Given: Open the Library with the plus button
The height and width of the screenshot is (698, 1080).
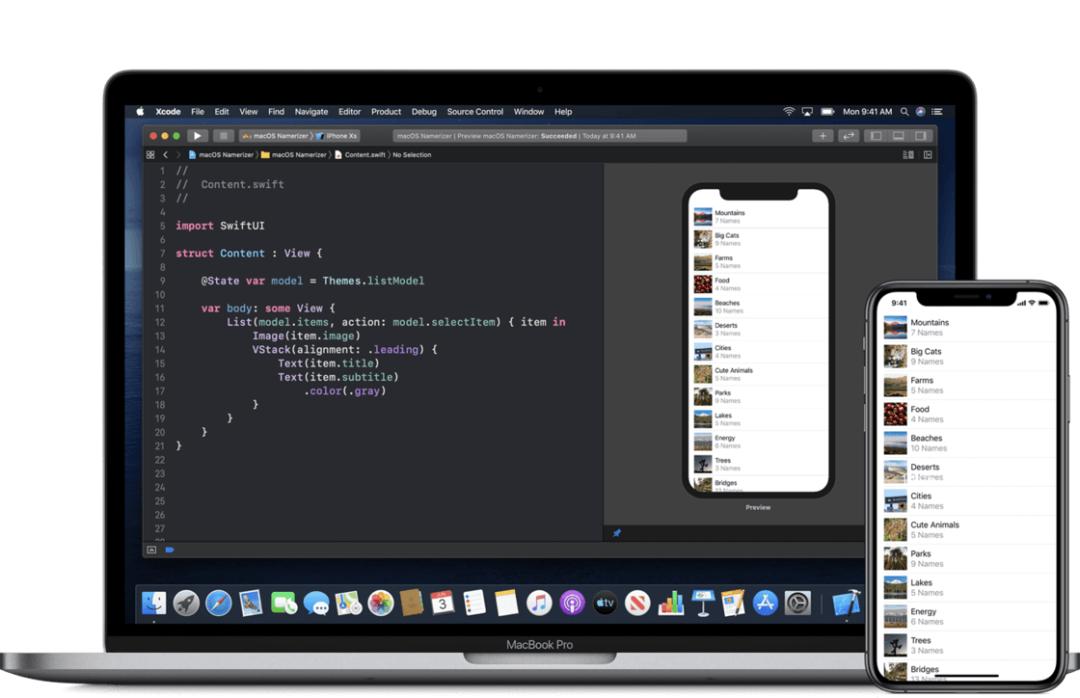Looking at the screenshot, I should pyautogui.click(x=822, y=136).
